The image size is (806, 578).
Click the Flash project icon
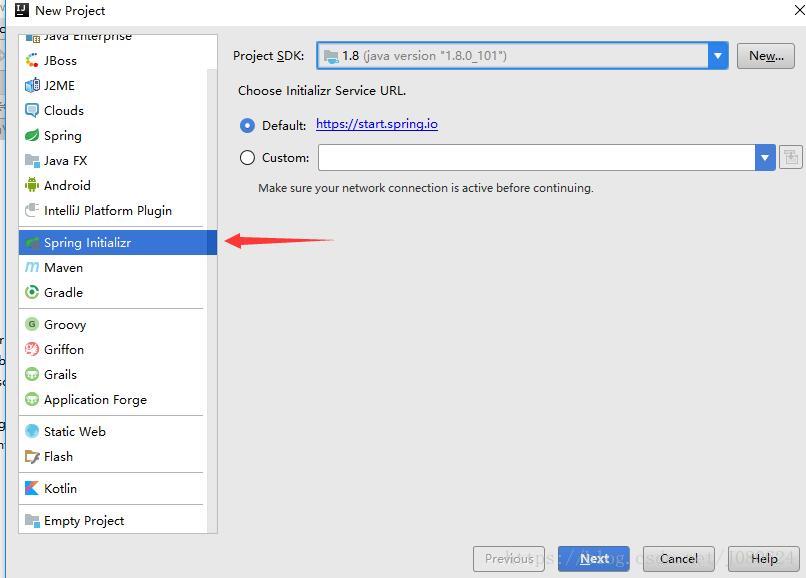(32, 456)
